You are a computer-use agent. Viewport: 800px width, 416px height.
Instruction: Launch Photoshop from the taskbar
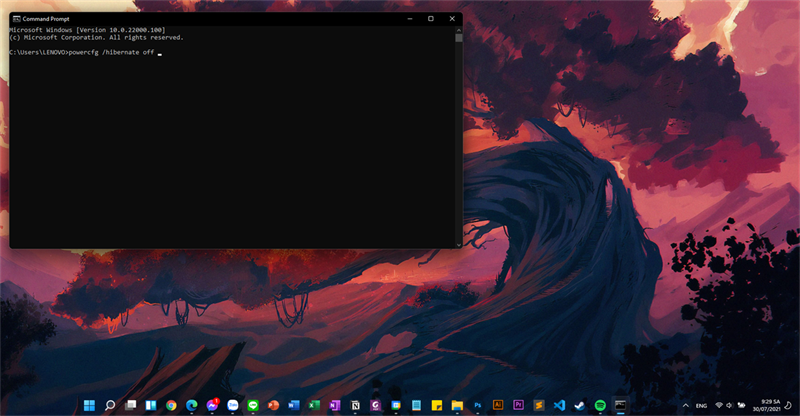(478, 405)
